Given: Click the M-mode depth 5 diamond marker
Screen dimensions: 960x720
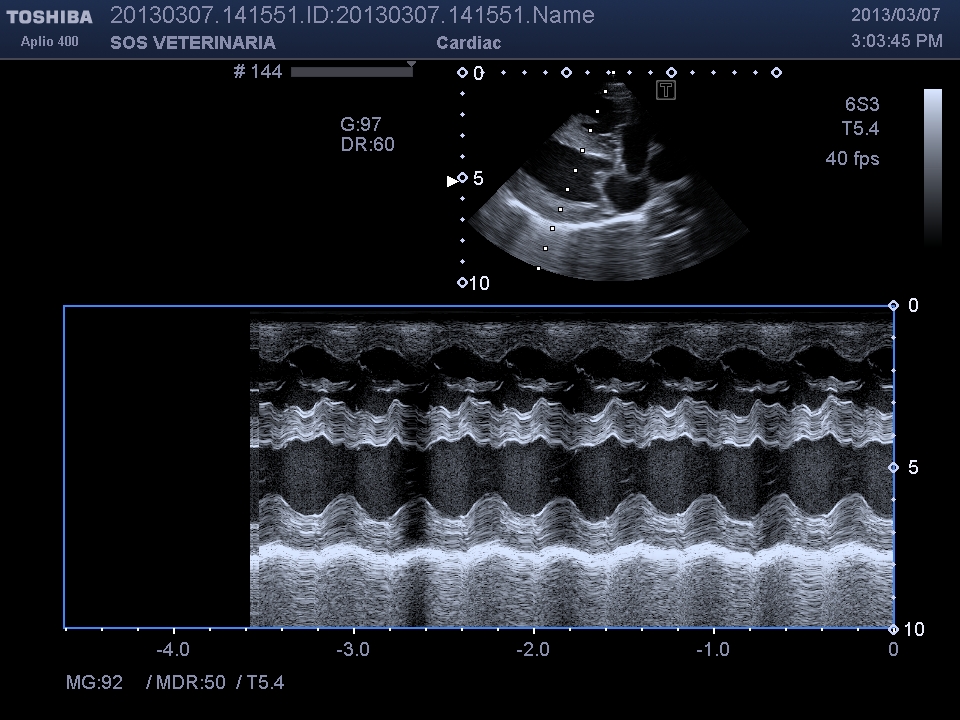Looking at the screenshot, I should pyautogui.click(x=894, y=467).
